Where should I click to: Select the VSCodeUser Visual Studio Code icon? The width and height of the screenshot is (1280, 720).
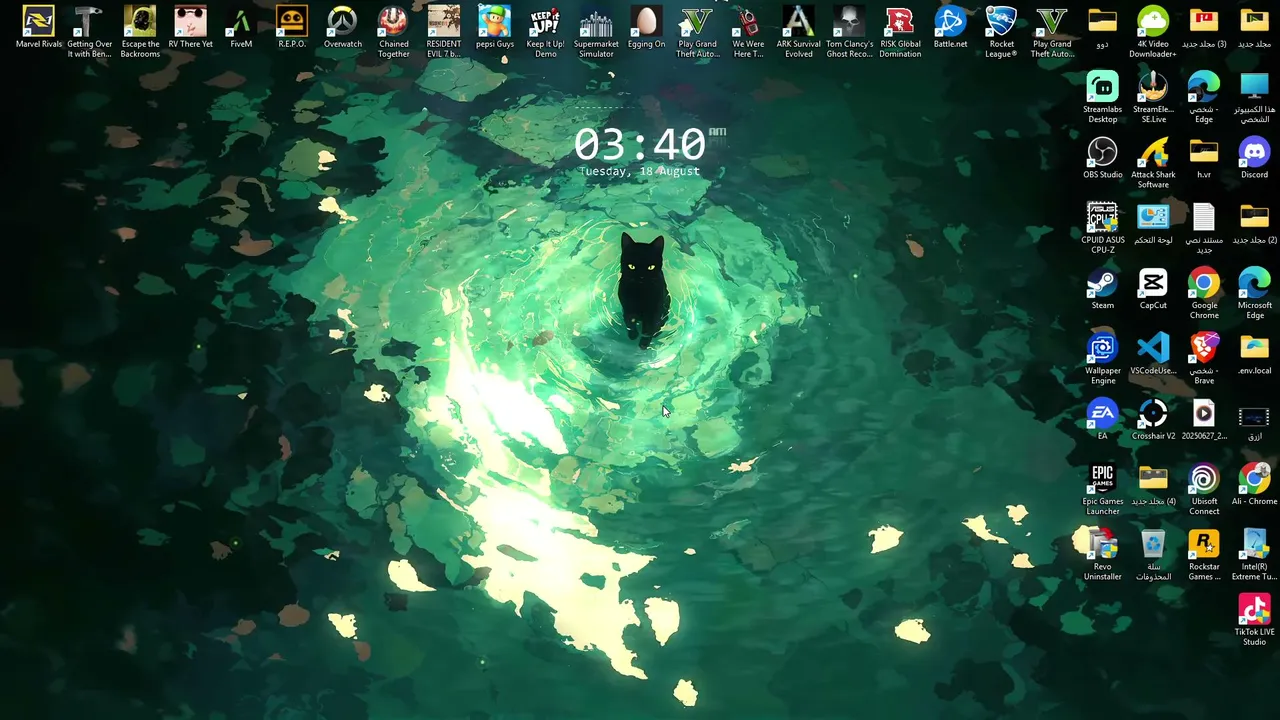pos(1153,354)
